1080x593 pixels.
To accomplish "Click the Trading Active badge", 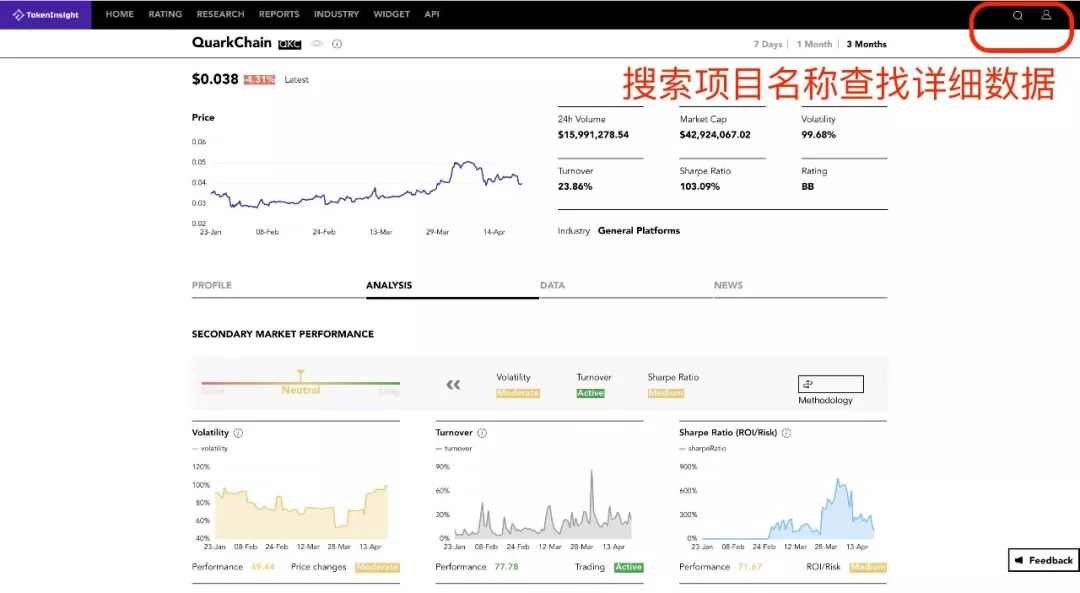I will pyautogui.click(x=628, y=567).
